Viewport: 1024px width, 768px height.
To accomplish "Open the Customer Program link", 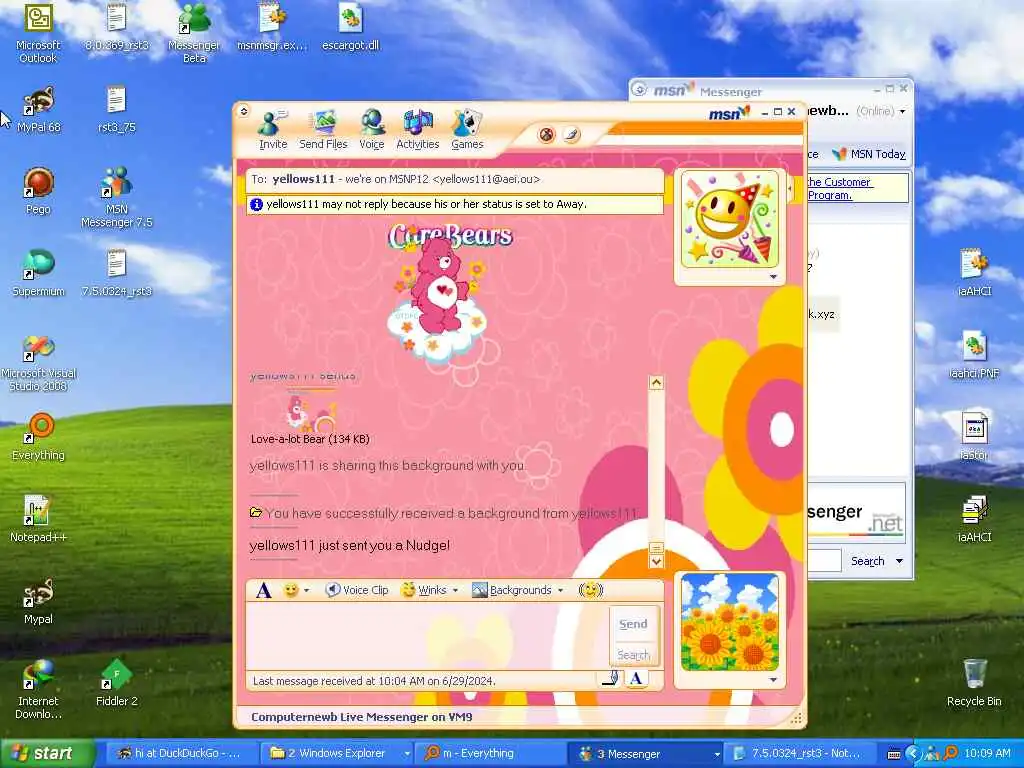I will (x=839, y=189).
